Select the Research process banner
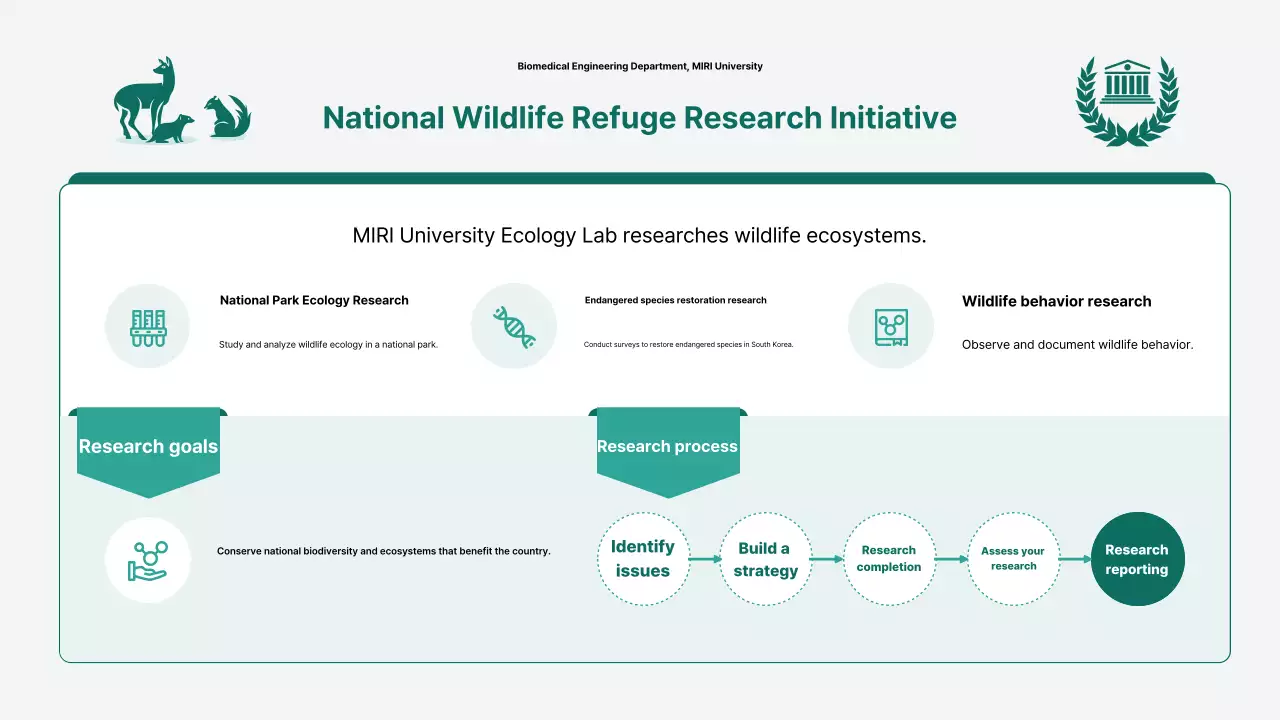 point(667,448)
